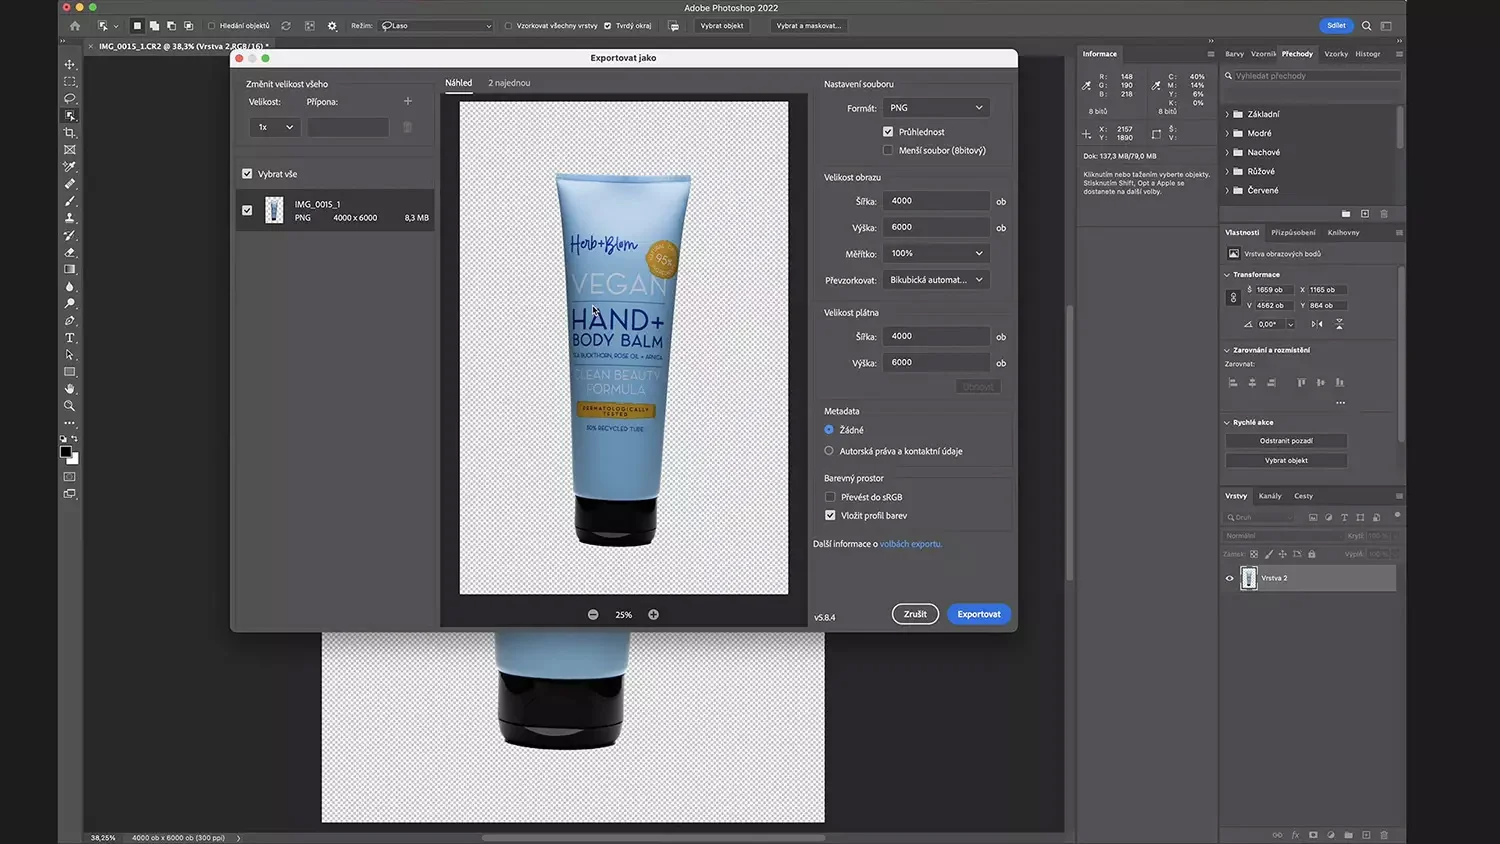
Task: Select the Crop tool
Action: 70,133
